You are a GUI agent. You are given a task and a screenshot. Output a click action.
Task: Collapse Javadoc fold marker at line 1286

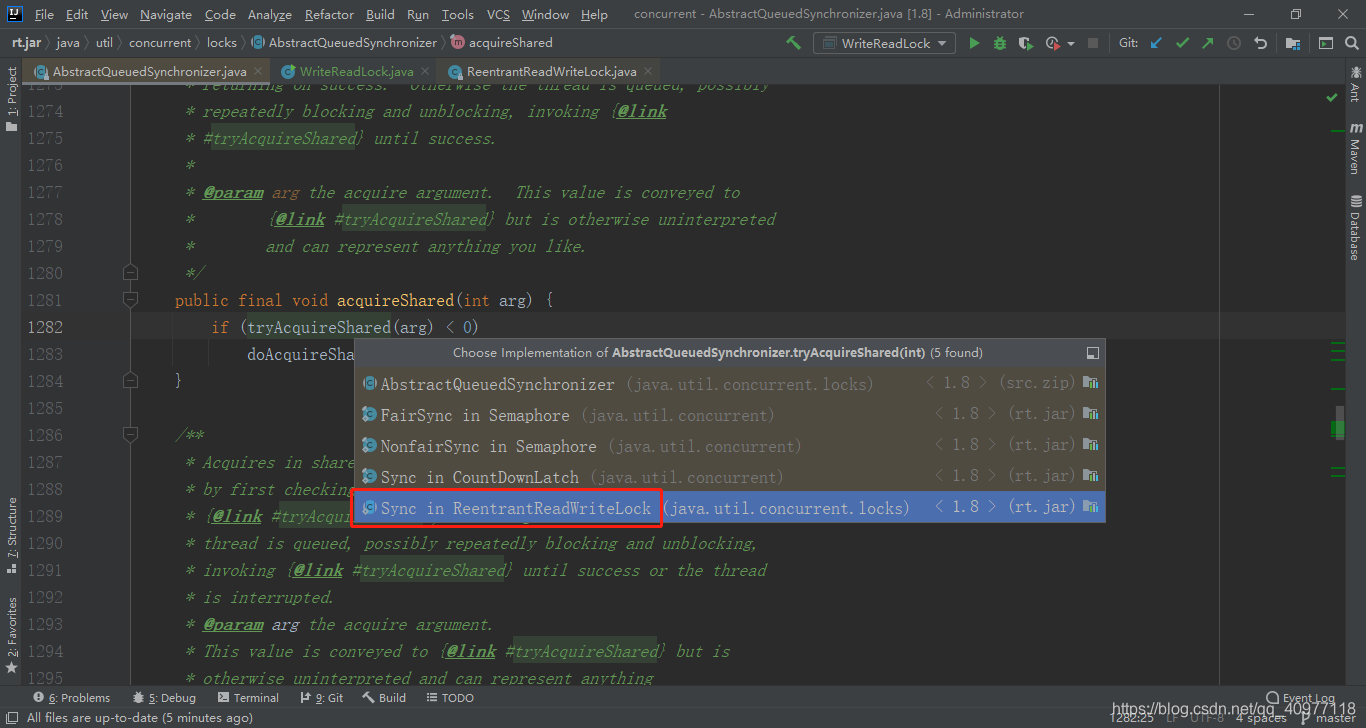(129, 434)
